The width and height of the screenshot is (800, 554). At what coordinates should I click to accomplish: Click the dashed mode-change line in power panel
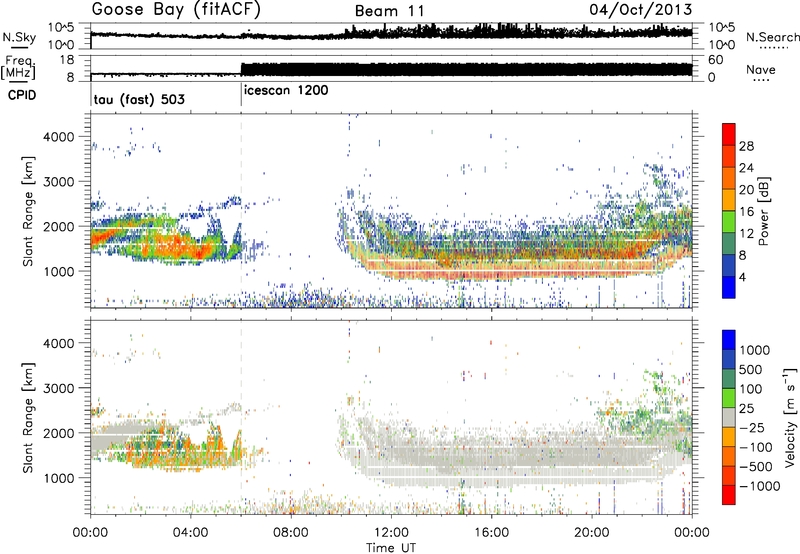241,211
